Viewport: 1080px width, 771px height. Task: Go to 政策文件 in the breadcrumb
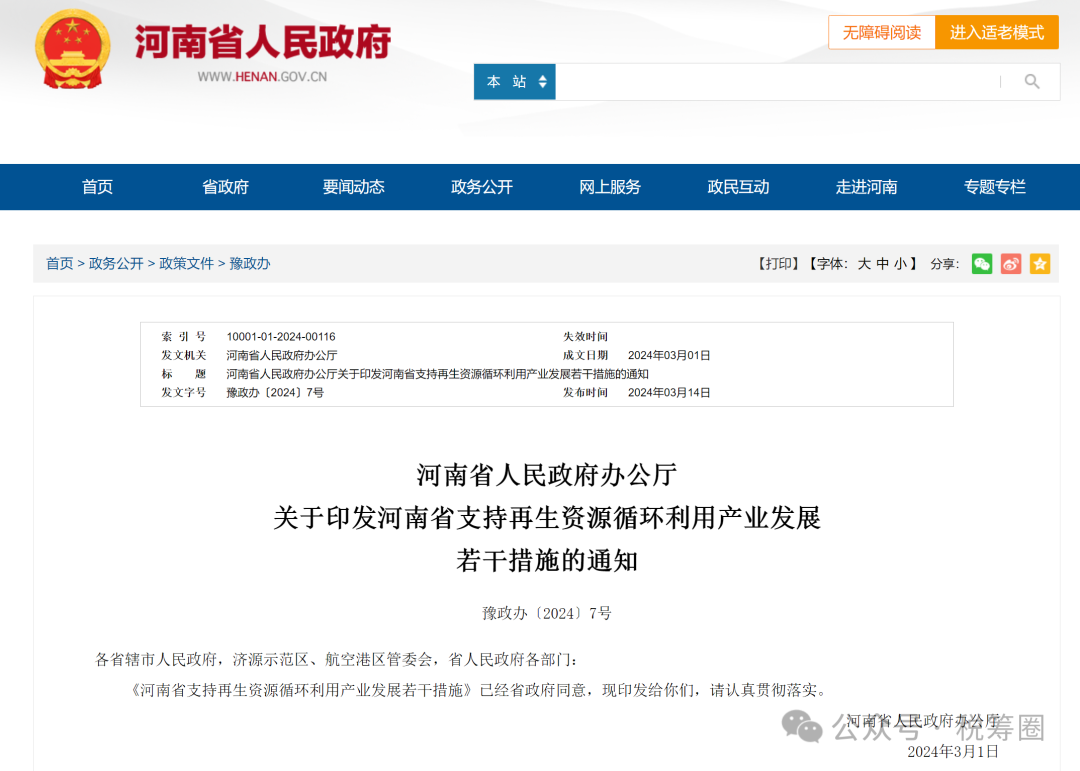click(x=187, y=264)
